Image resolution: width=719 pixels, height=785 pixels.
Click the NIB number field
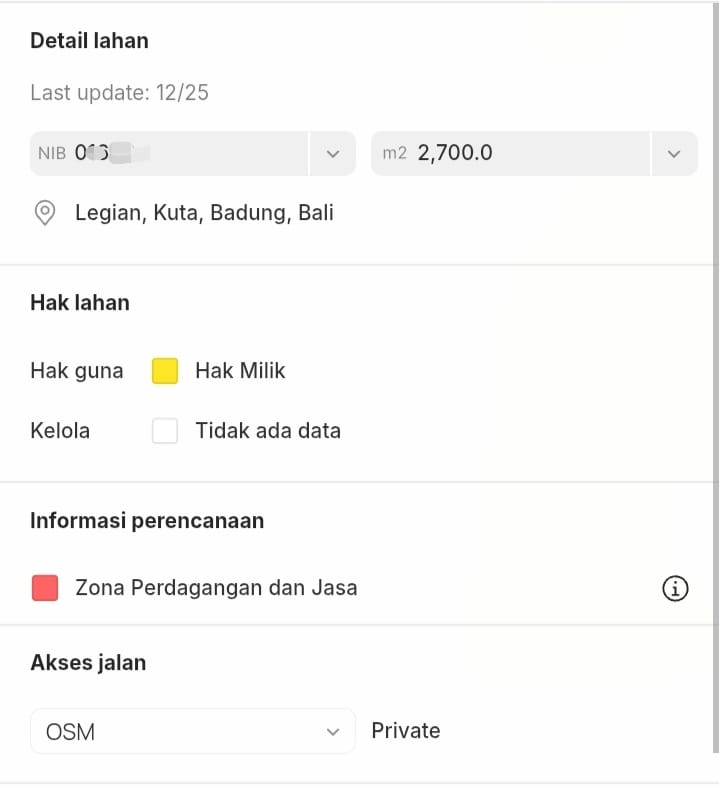pyautogui.click(x=170, y=154)
